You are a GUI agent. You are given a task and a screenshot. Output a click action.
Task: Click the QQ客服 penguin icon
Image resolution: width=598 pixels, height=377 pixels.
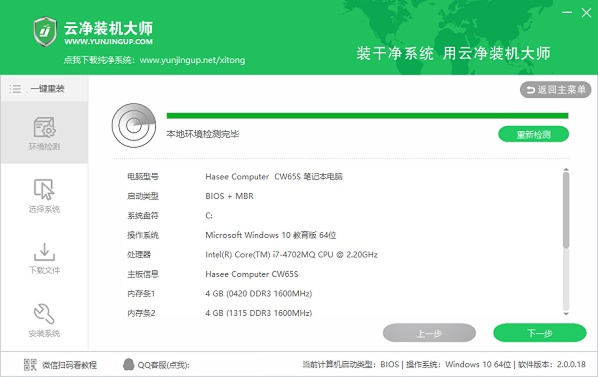click(x=129, y=364)
